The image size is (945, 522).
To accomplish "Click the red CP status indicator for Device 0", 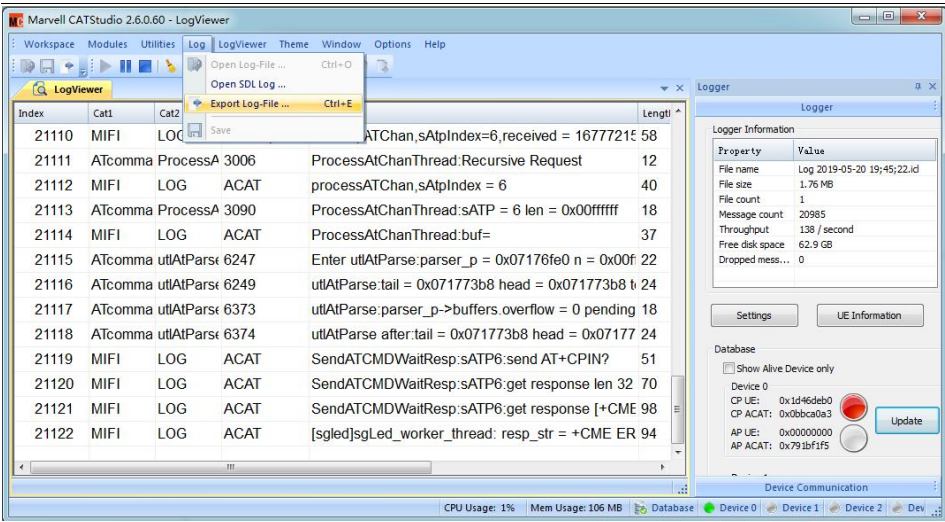I will coord(853,408).
